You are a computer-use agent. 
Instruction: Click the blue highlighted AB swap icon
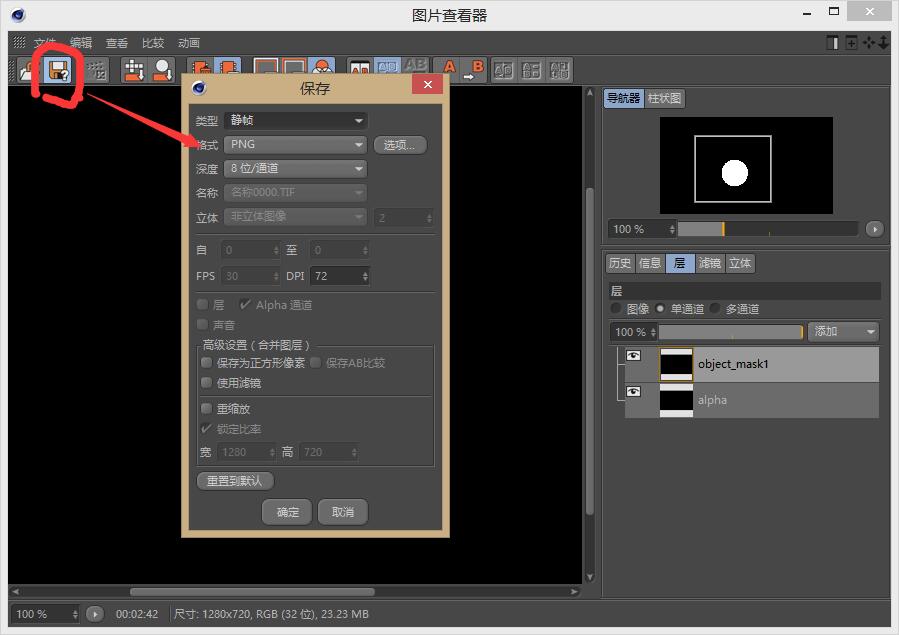(388, 67)
